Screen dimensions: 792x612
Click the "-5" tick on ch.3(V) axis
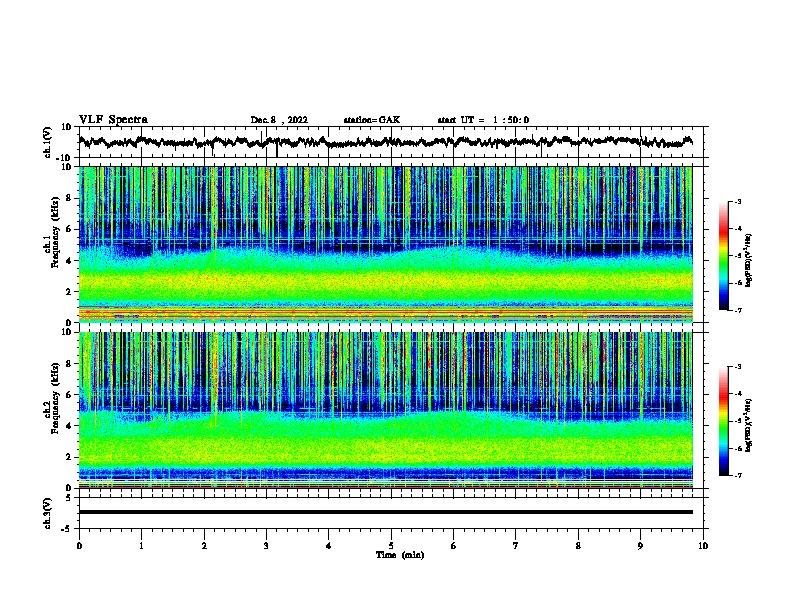click(x=67, y=529)
